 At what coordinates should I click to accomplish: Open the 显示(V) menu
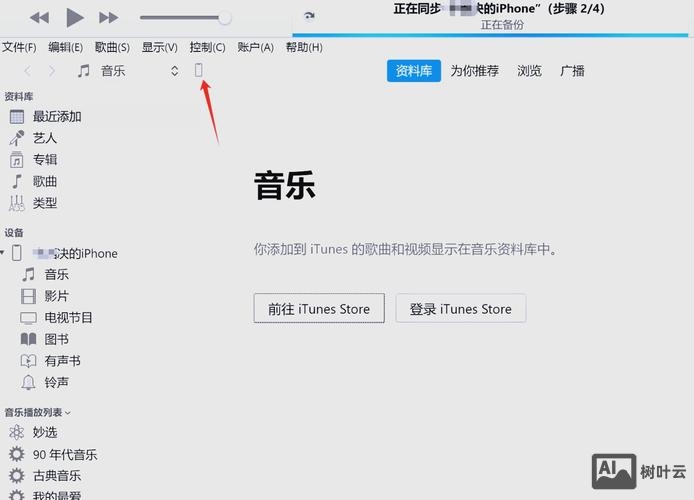tap(160, 47)
